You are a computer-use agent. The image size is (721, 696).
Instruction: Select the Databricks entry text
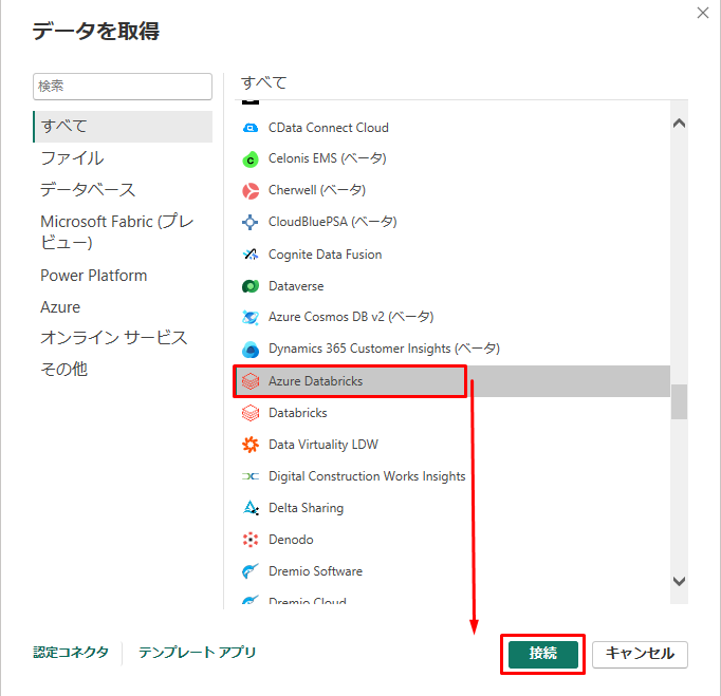(298, 413)
